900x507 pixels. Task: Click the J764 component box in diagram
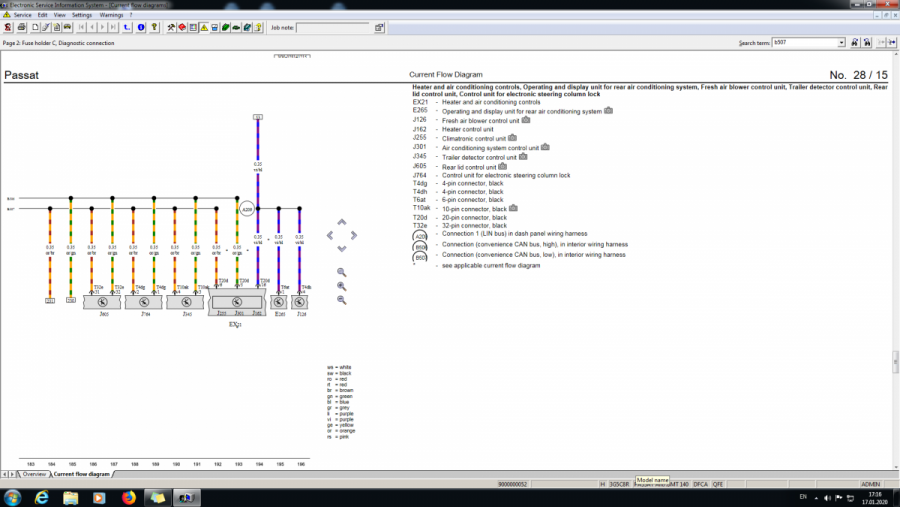145,301
